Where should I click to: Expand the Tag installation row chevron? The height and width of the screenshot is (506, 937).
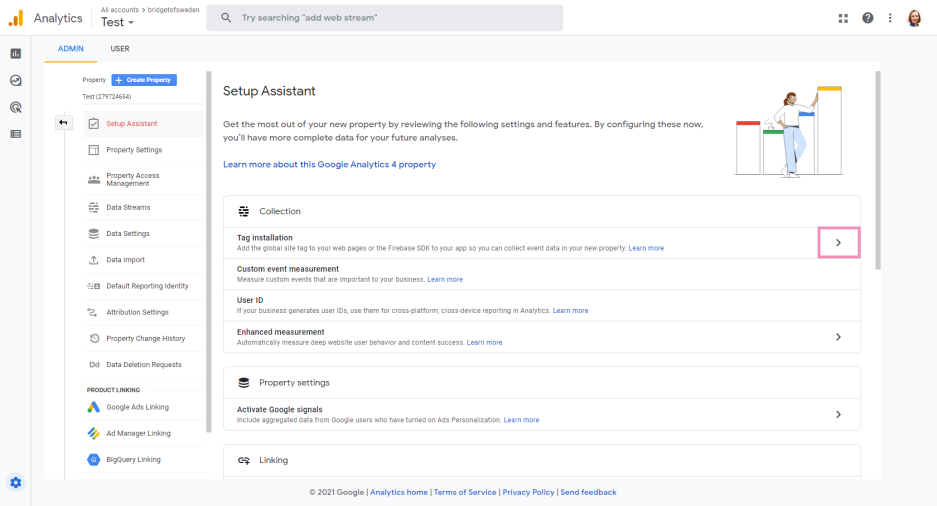838,242
